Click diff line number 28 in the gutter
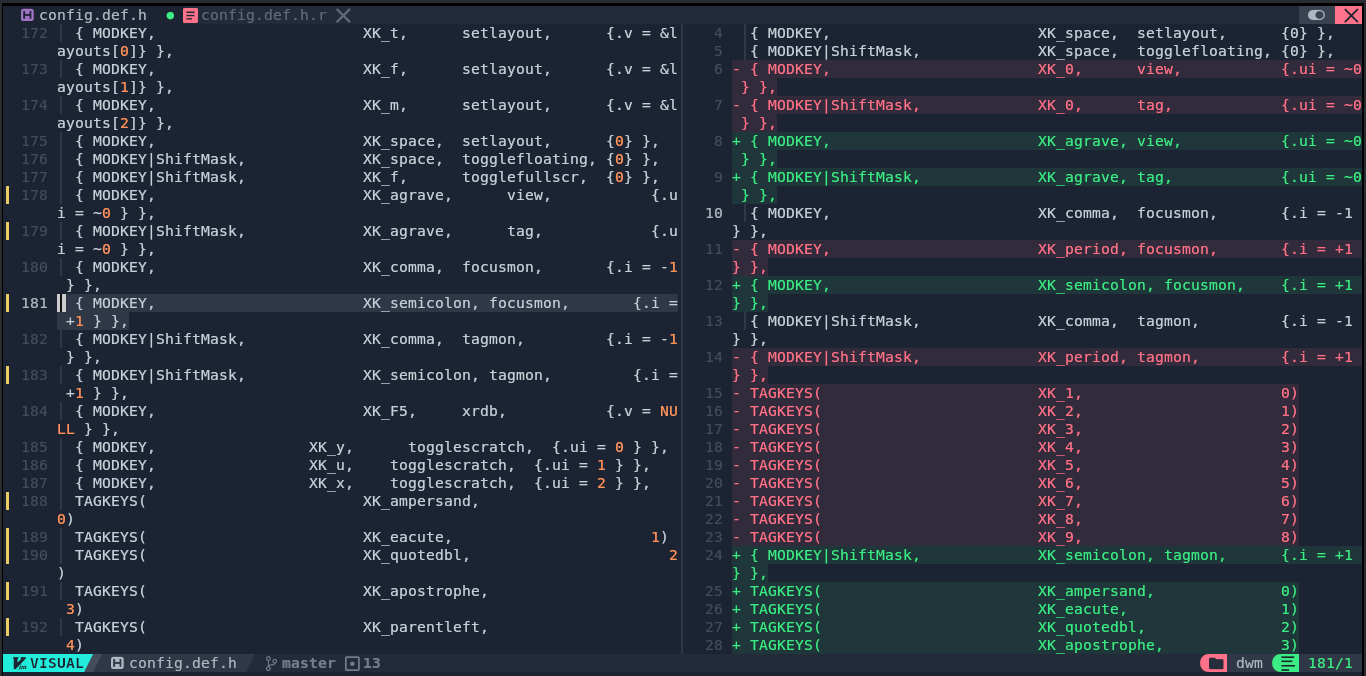The height and width of the screenshot is (676, 1366). [714, 645]
